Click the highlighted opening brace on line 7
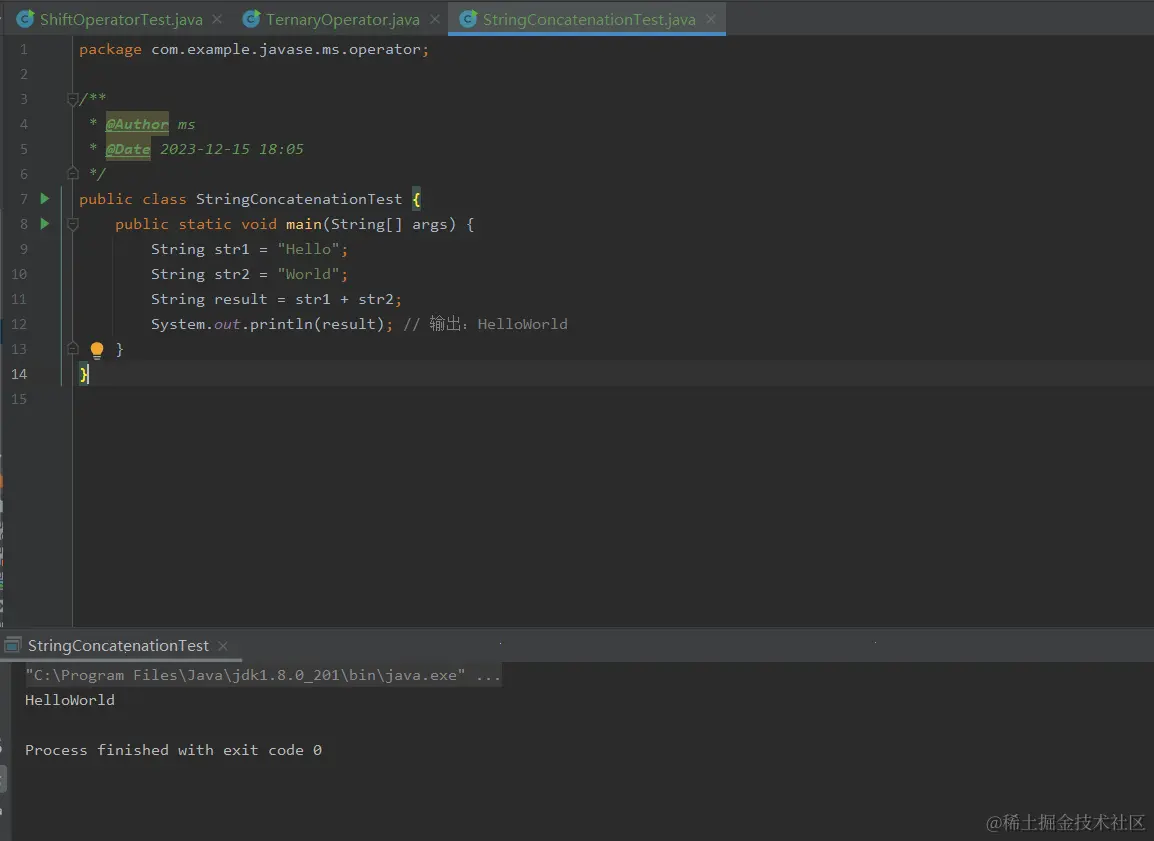Viewport: 1154px width, 841px height. pos(417,199)
